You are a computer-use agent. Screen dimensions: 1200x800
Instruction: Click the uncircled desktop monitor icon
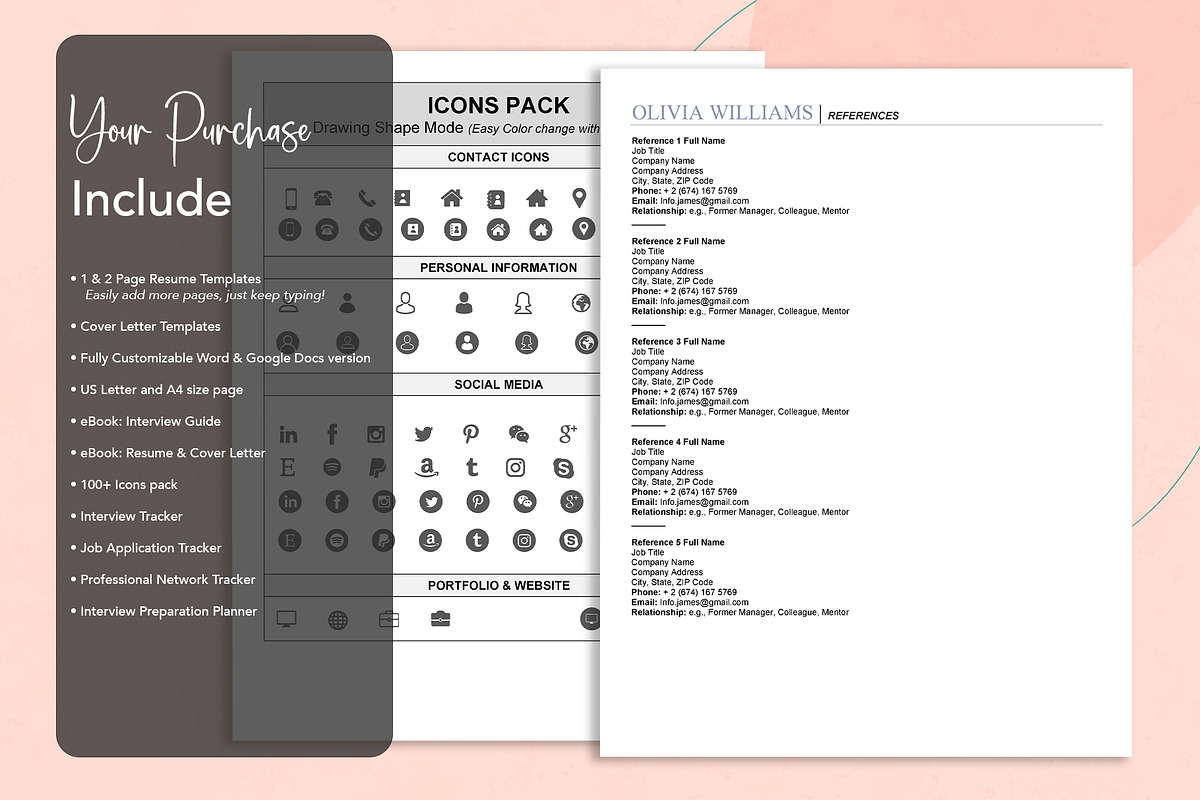coord(287,620)
